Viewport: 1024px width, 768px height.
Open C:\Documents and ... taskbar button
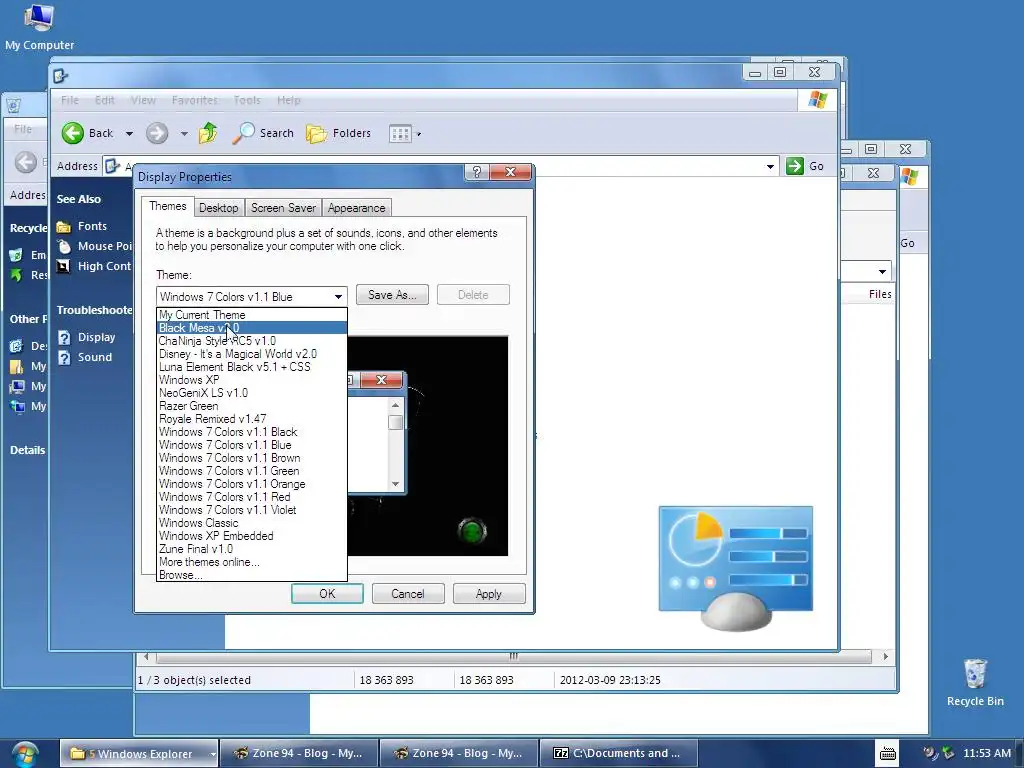coord(618,754)
